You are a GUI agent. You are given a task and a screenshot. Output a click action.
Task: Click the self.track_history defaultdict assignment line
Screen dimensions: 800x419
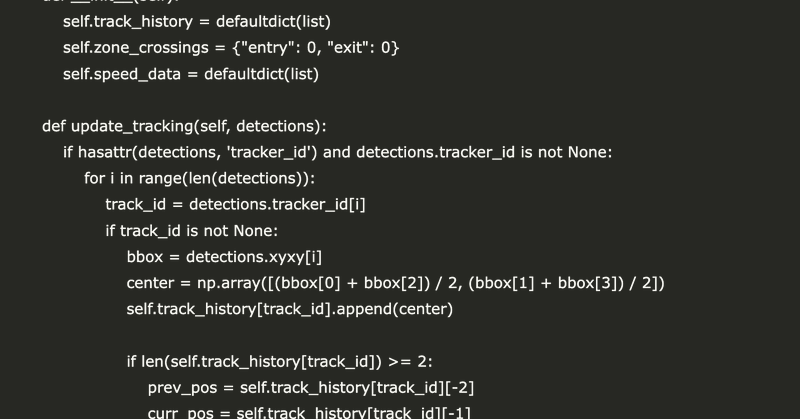click(x=196, y=21)
